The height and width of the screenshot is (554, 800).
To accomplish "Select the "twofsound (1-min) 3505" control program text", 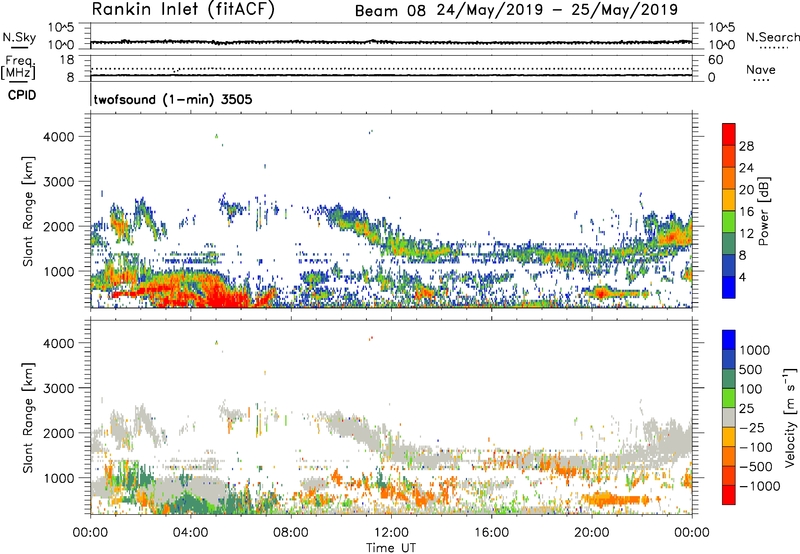I will click(173, 99).
